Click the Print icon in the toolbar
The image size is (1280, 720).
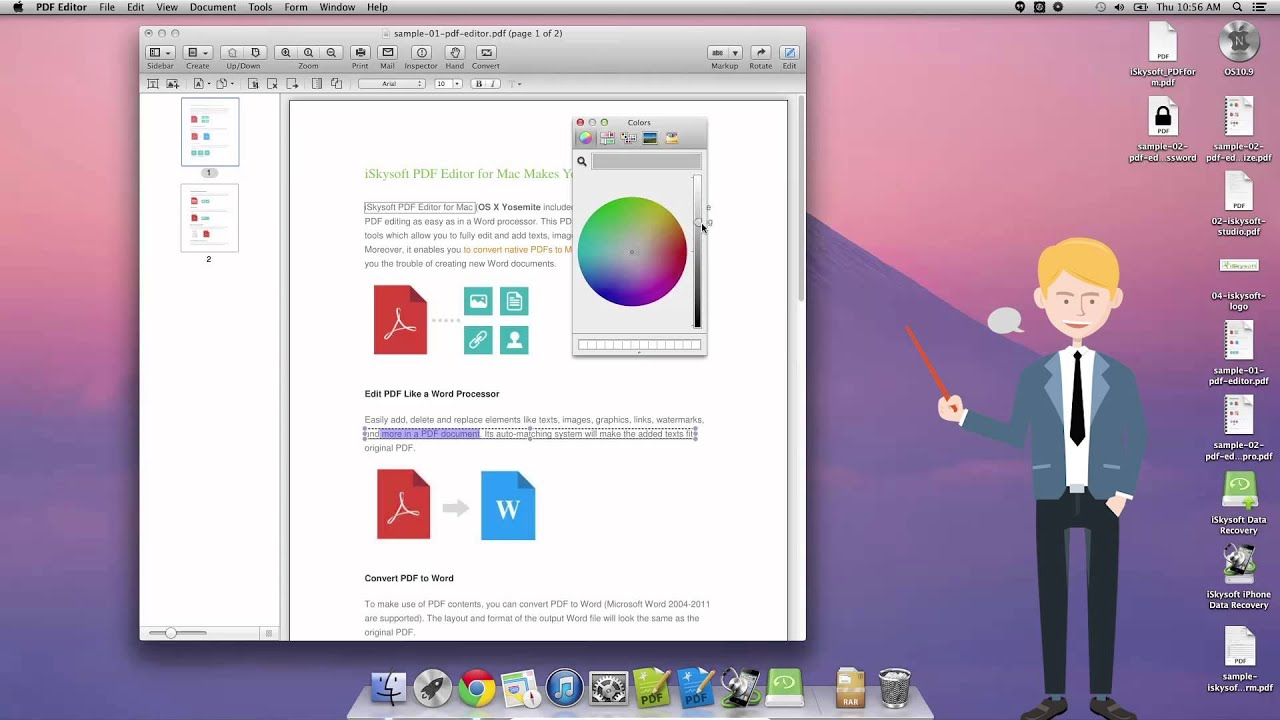pos(360,52)
